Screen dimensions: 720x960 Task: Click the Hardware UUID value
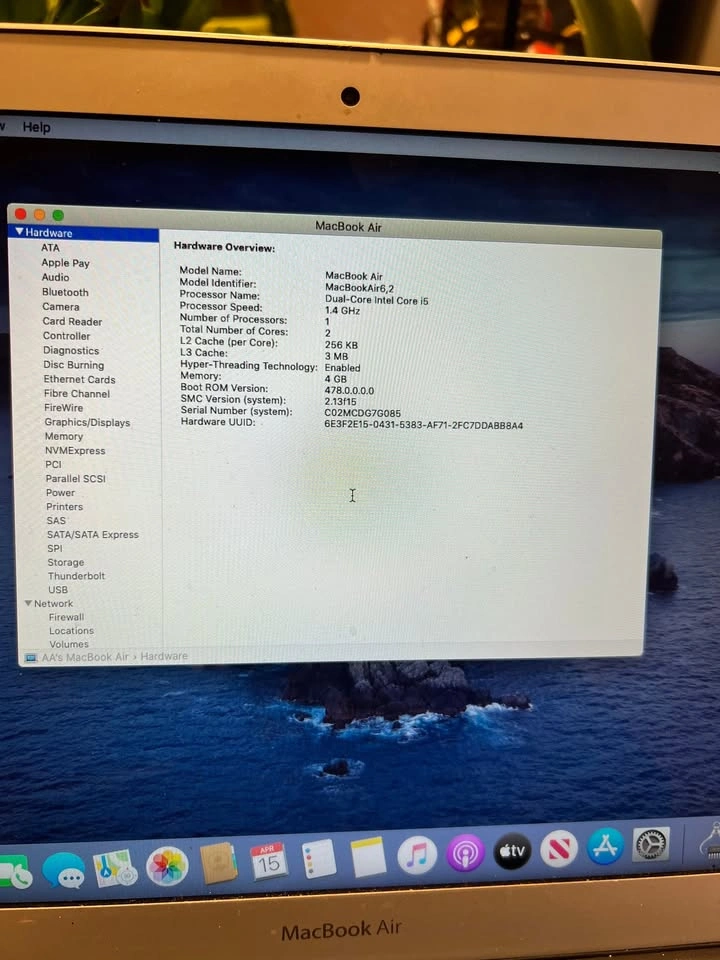point(424,426)
